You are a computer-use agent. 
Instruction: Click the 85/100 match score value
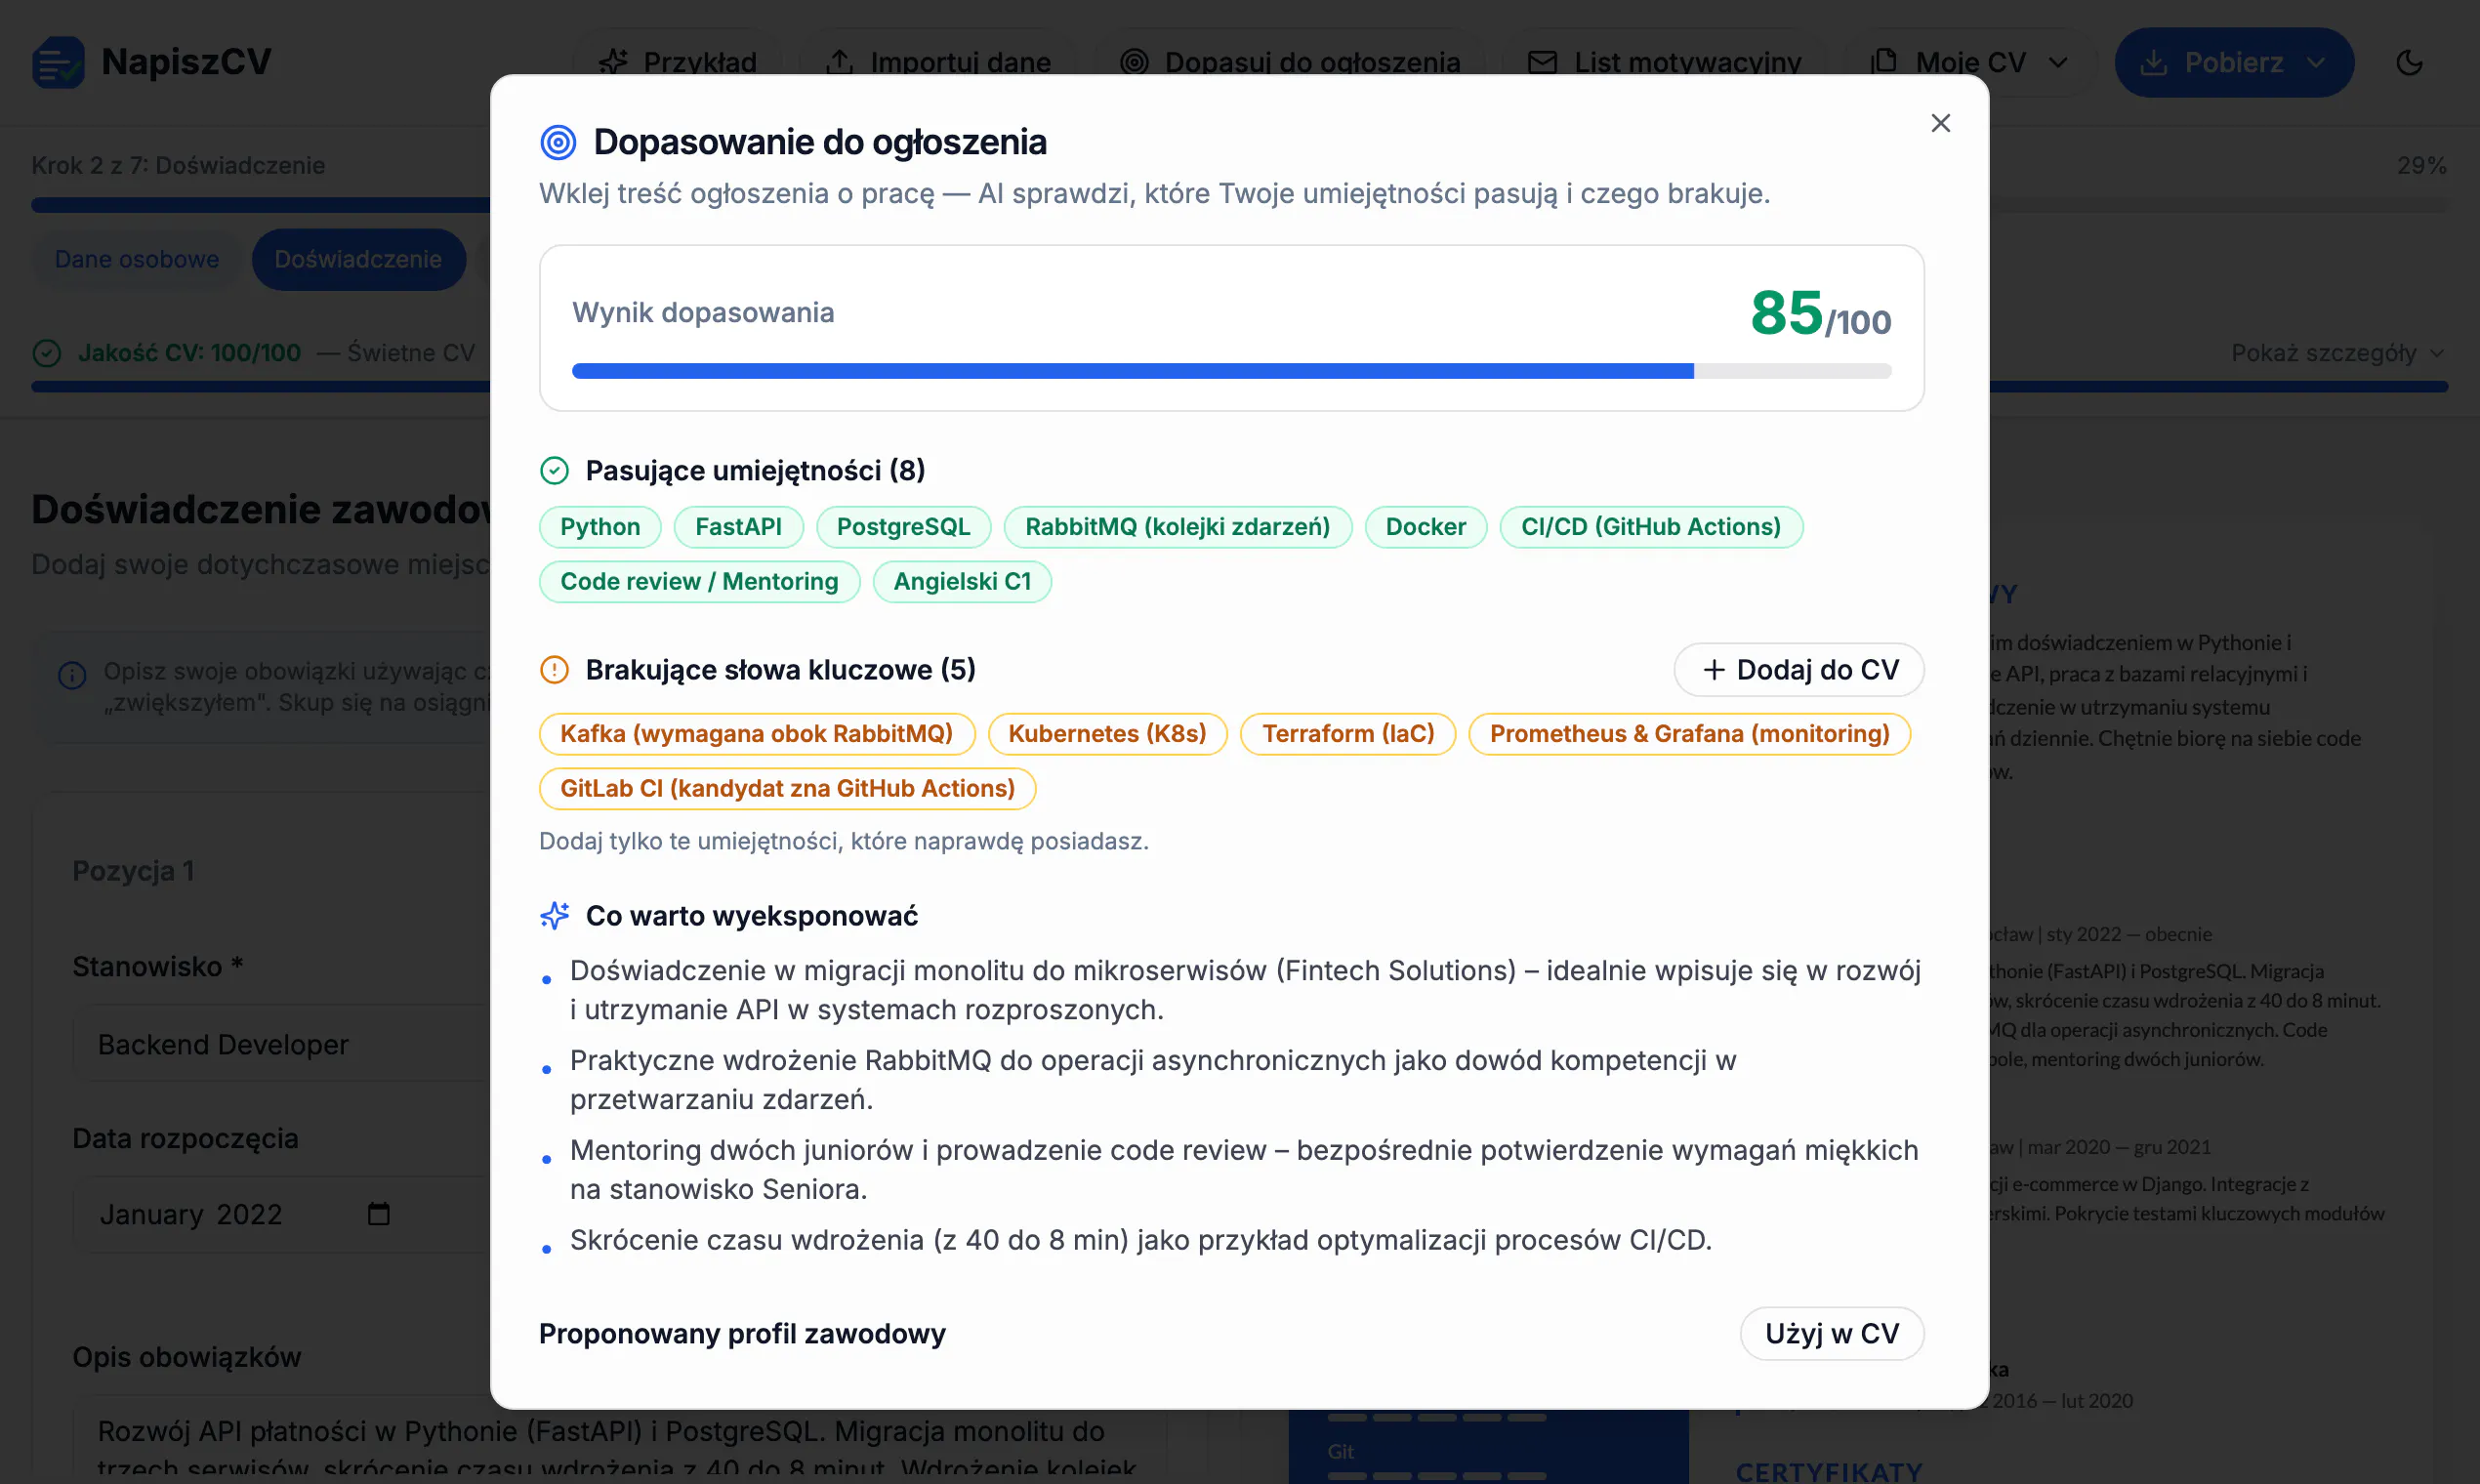pos(1819,313)
